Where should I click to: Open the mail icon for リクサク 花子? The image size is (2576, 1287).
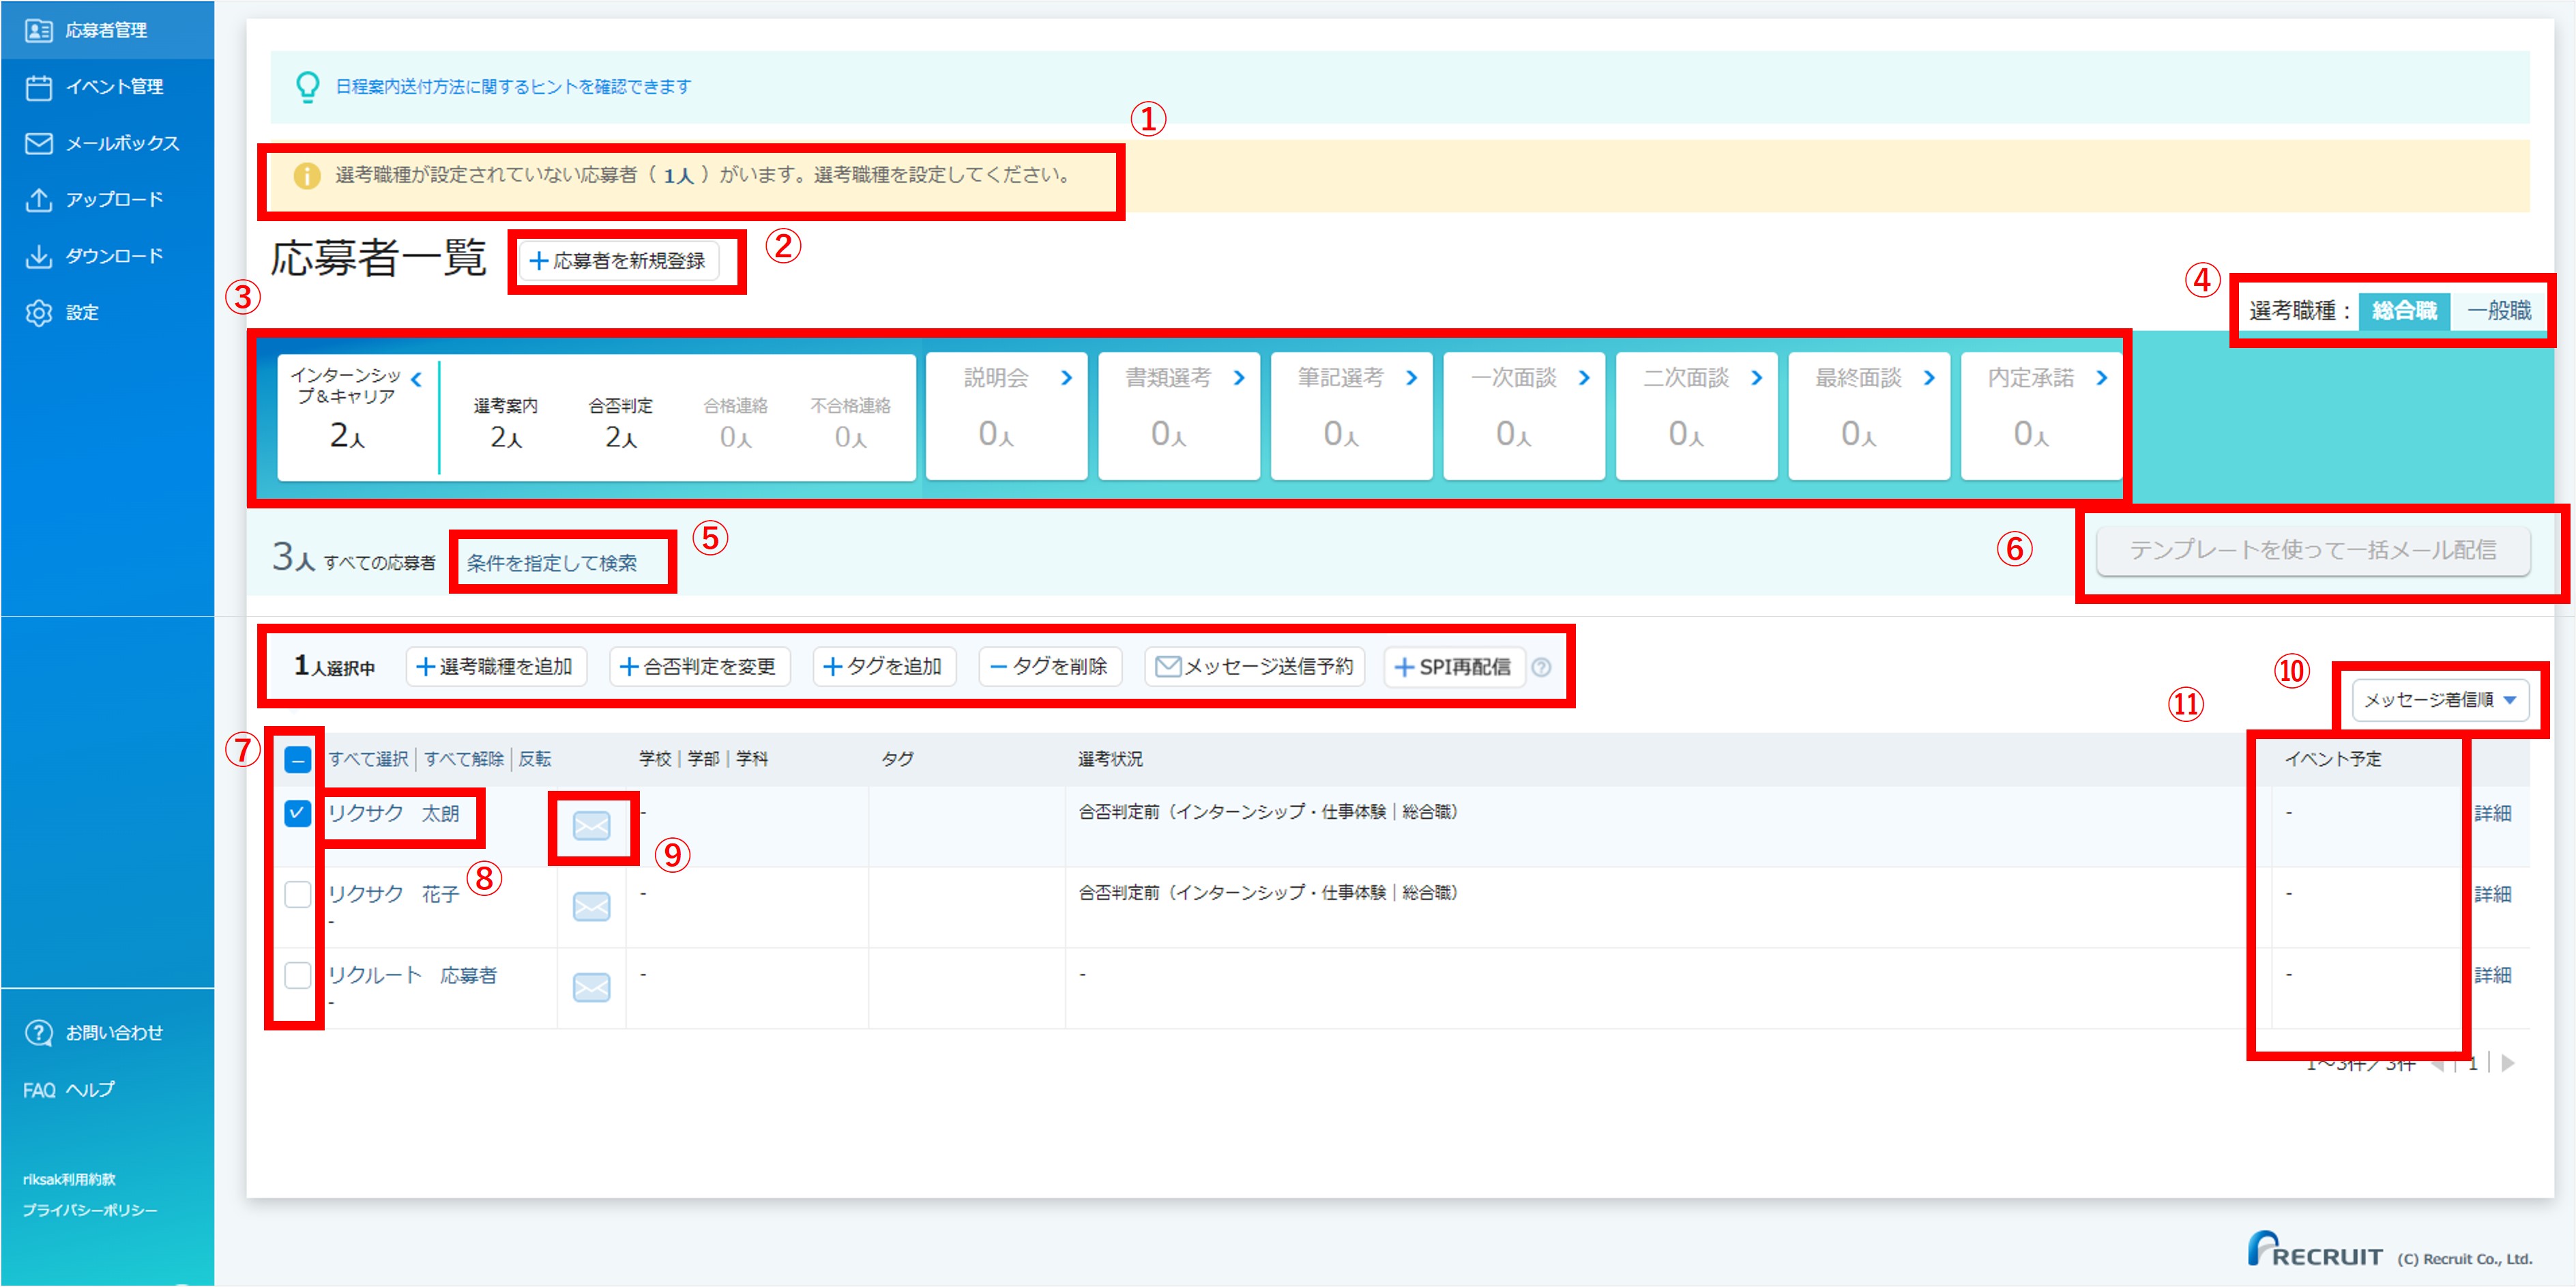(x=591, y=907)
